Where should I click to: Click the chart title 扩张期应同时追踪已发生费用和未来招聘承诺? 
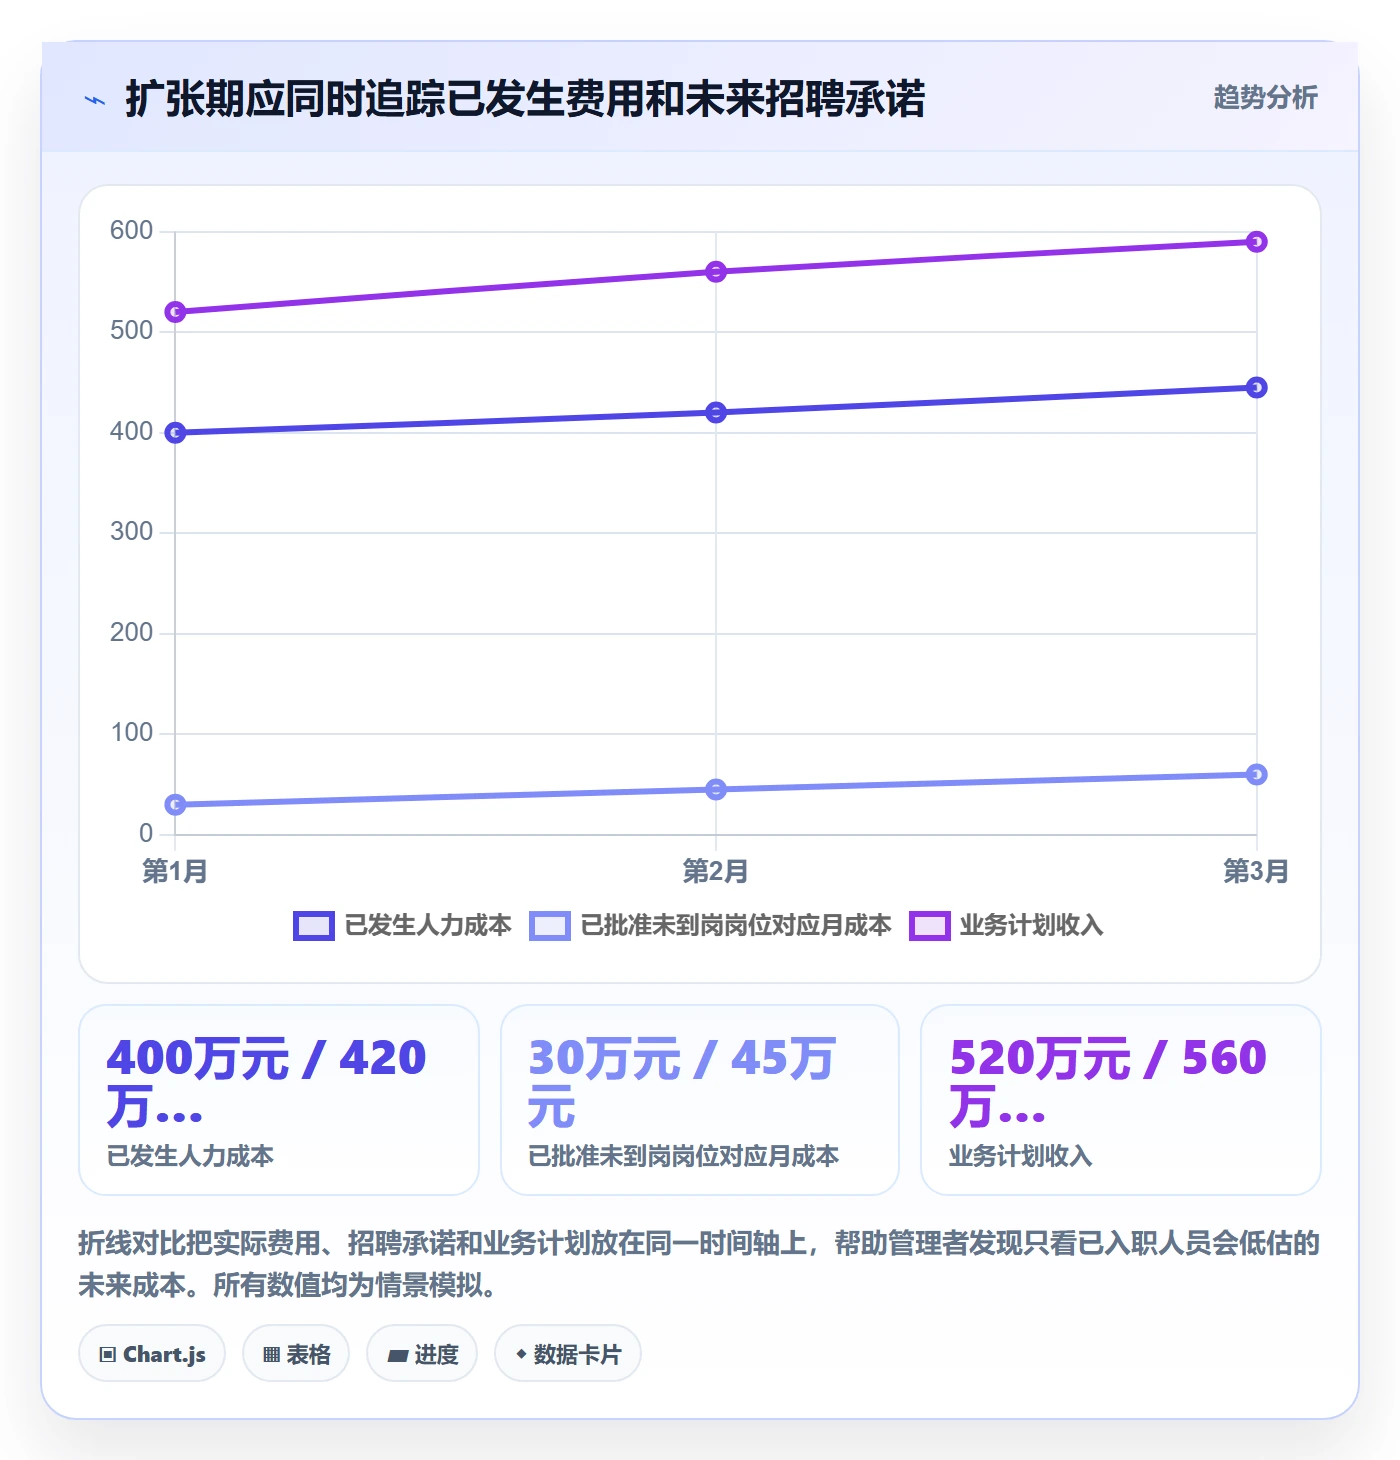point(525,99)
